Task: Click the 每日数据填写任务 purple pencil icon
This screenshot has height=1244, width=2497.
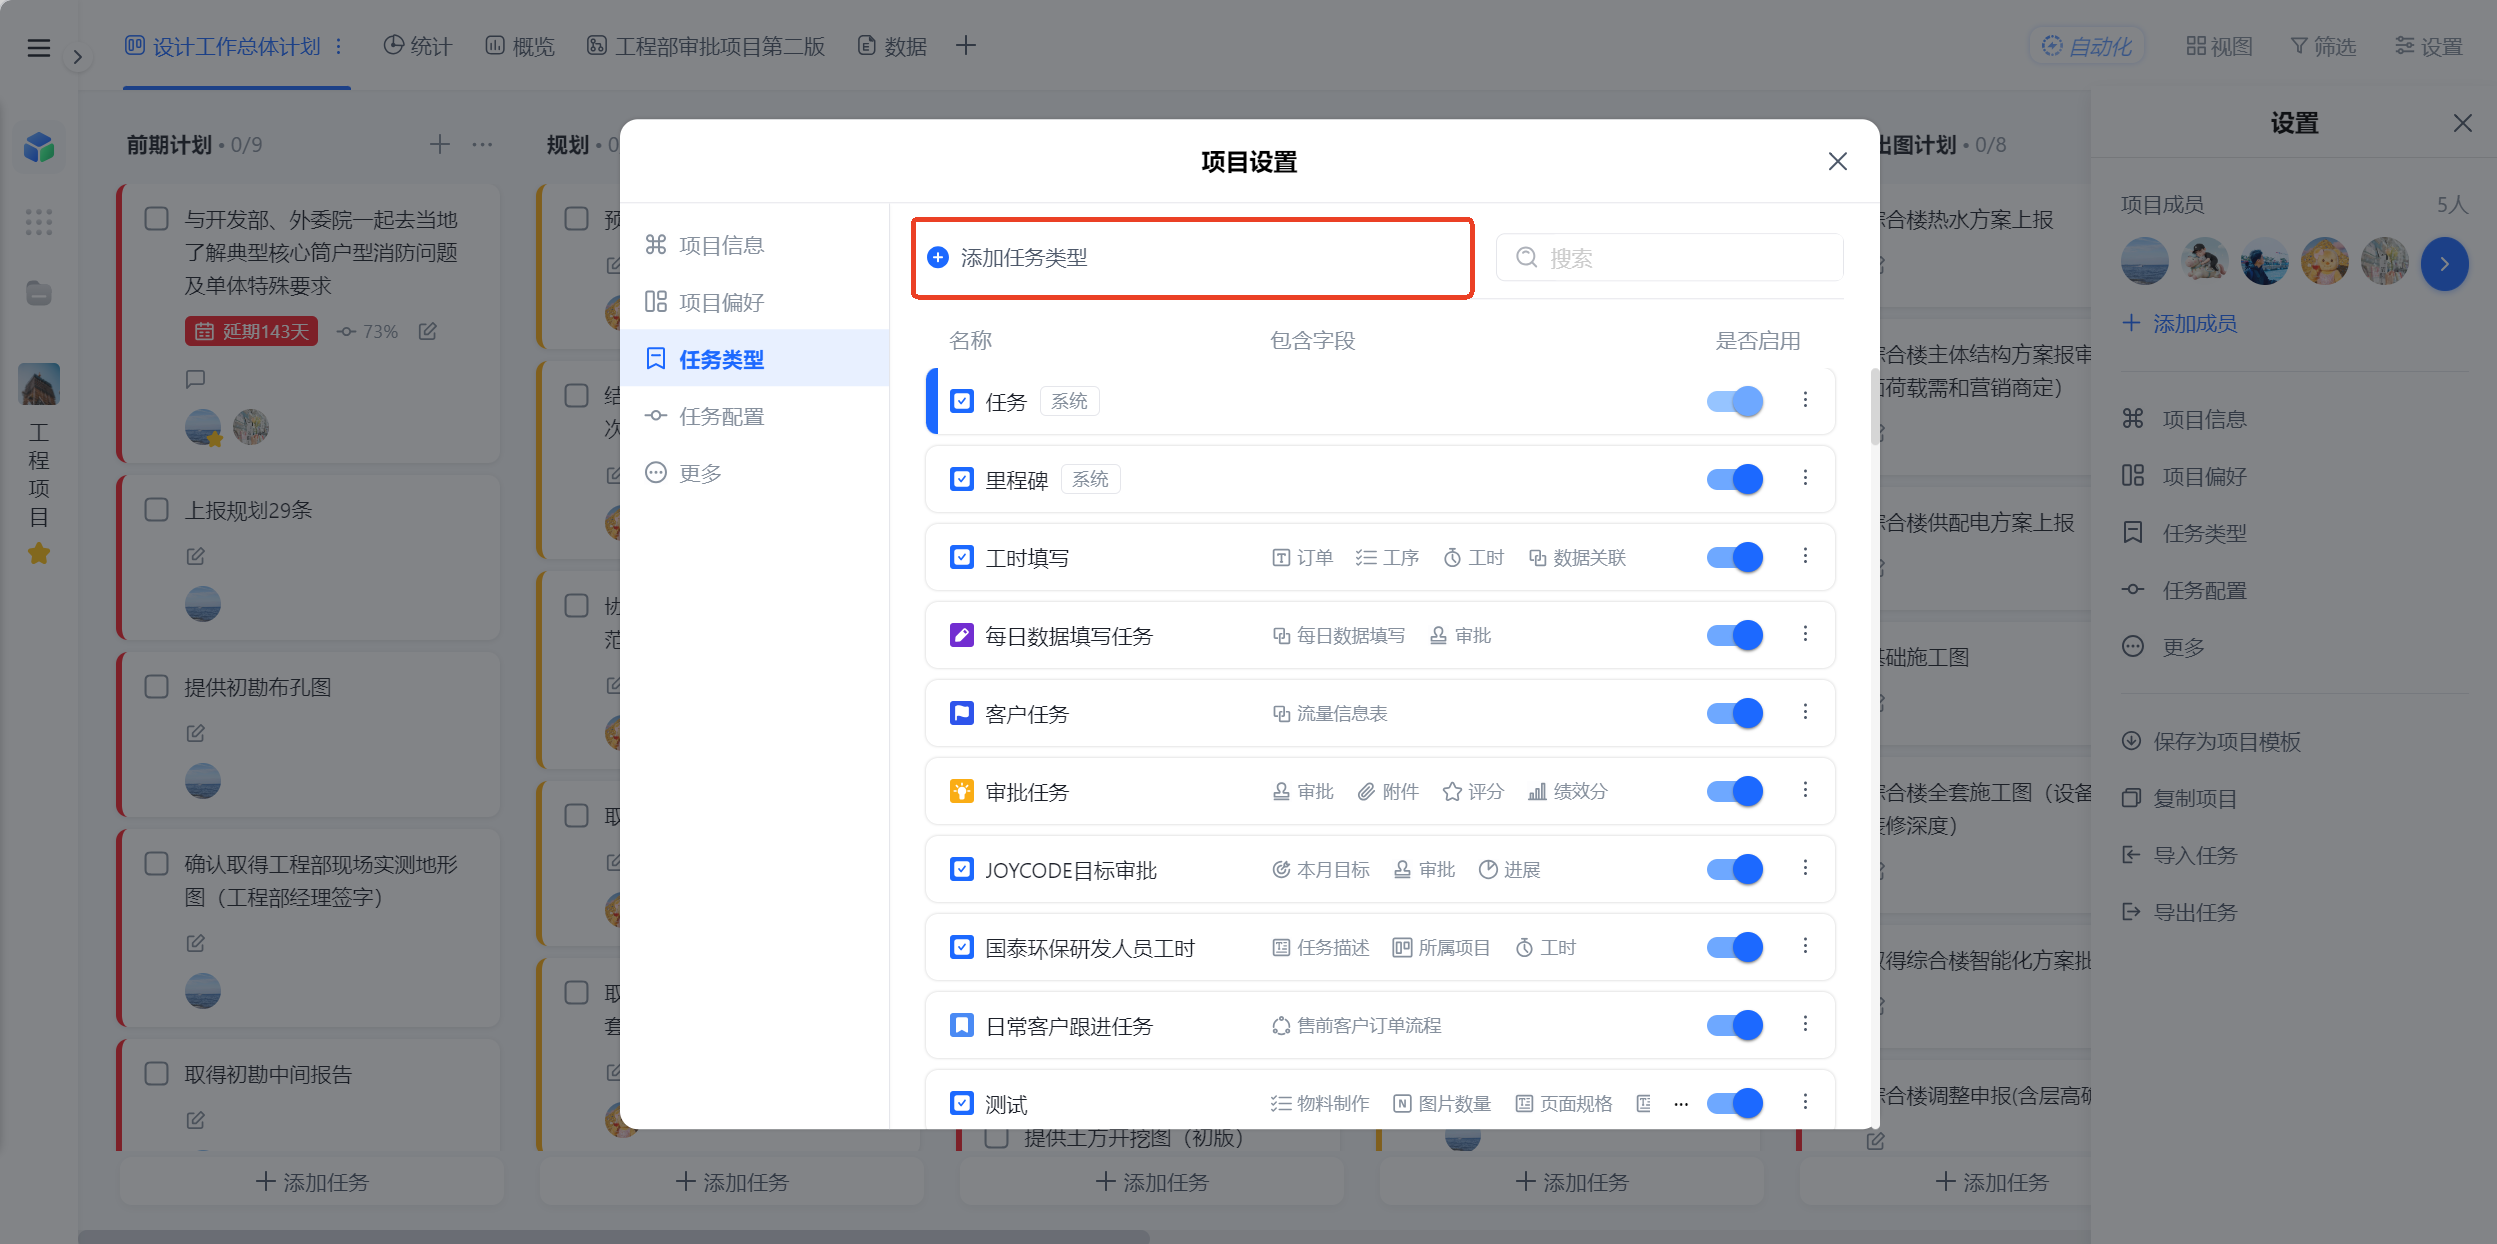Action: pyautogui.click(x=961, y=635)
